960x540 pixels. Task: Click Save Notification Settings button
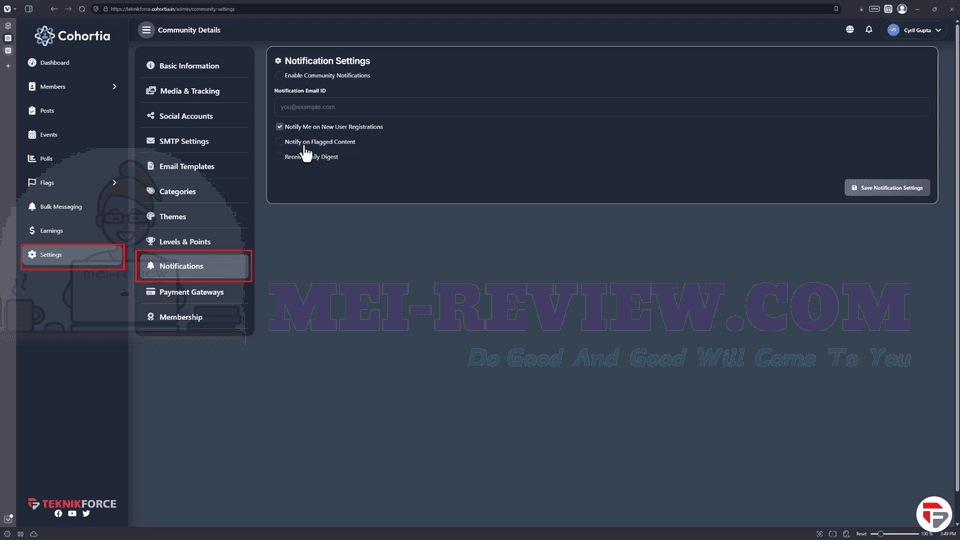[x=887, y=187]
